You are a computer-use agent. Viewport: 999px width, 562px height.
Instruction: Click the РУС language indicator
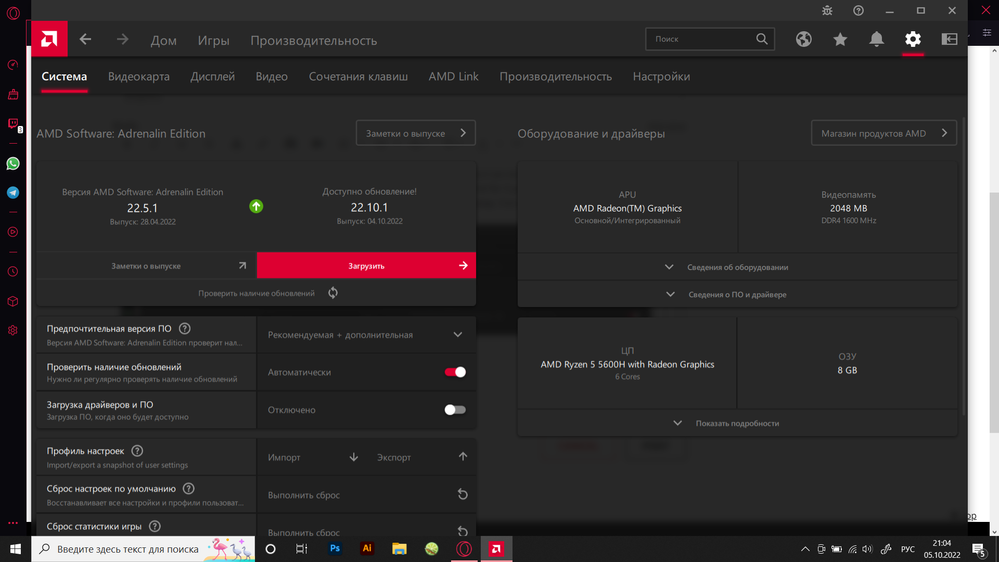(907, 549)
